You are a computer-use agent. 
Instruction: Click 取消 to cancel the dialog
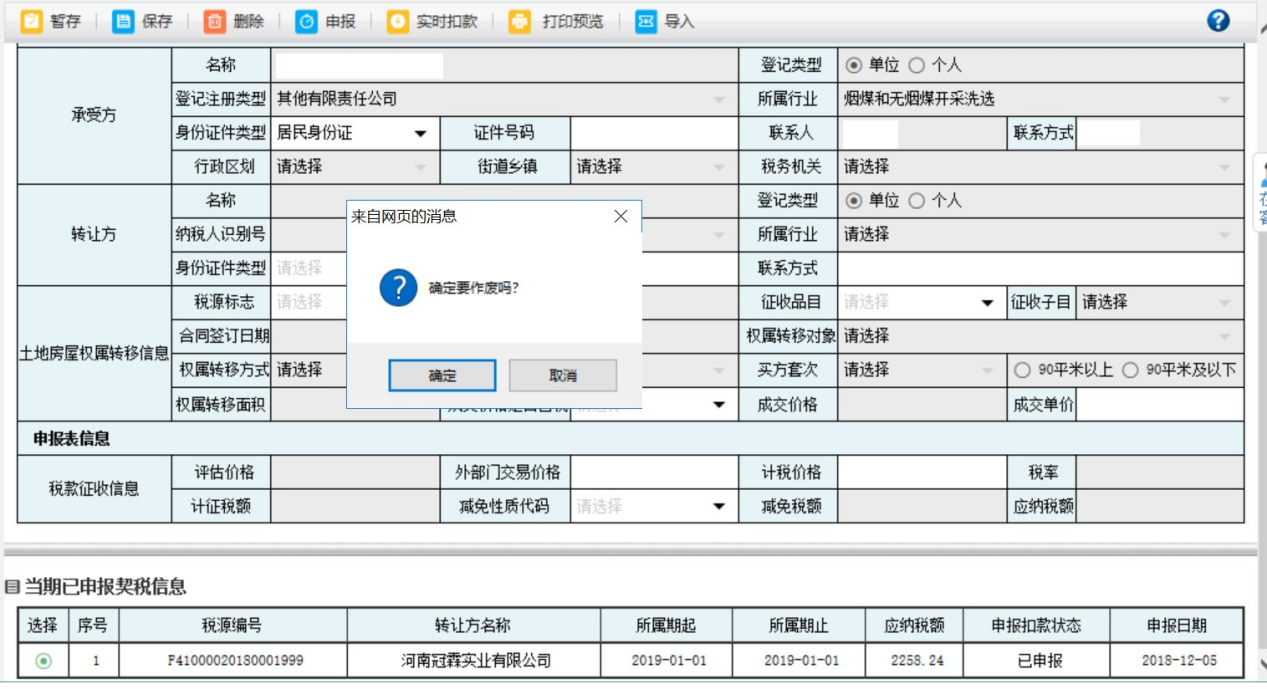pos(562,376)
